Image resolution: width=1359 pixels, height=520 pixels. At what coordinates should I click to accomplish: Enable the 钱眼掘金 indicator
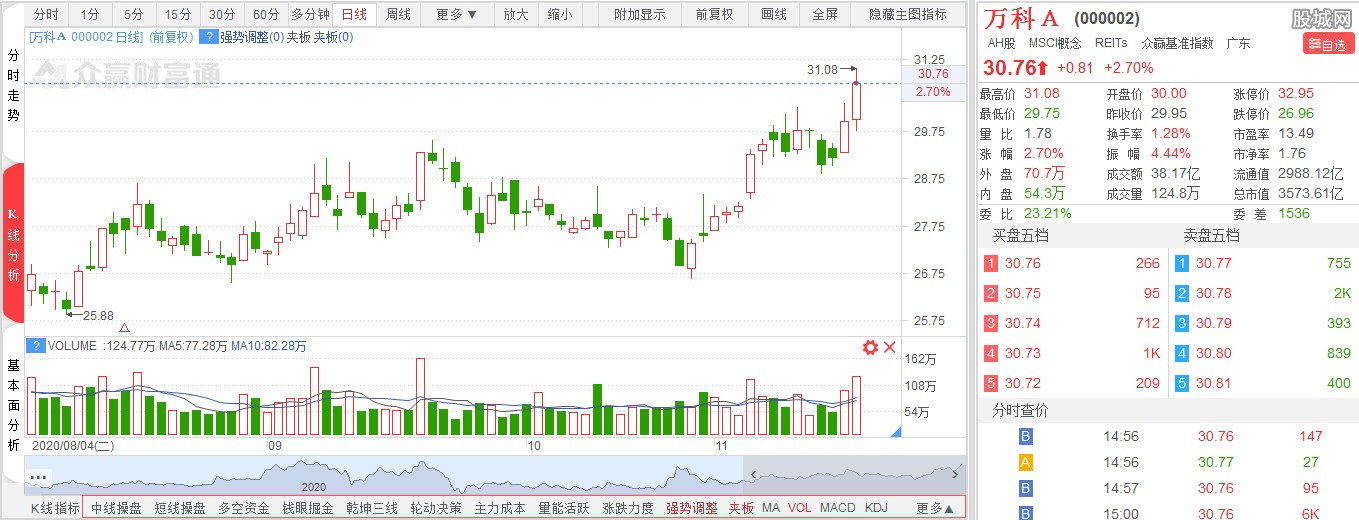308,508
